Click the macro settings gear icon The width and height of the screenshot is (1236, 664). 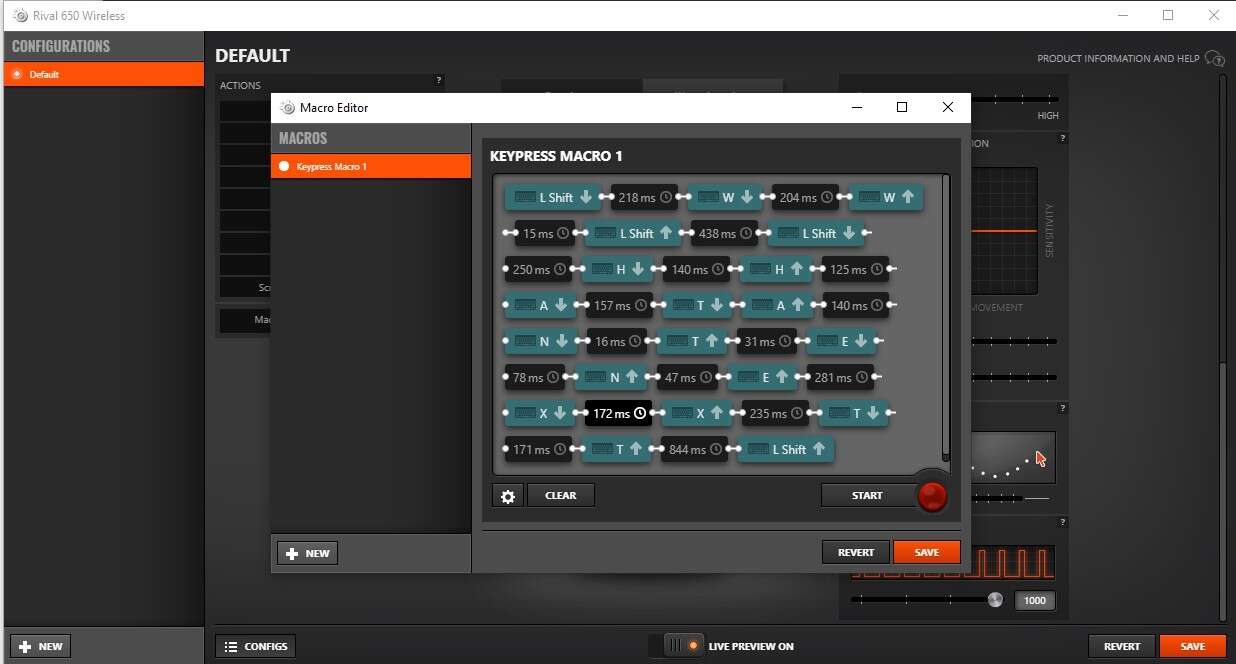[x=508, y=496]
